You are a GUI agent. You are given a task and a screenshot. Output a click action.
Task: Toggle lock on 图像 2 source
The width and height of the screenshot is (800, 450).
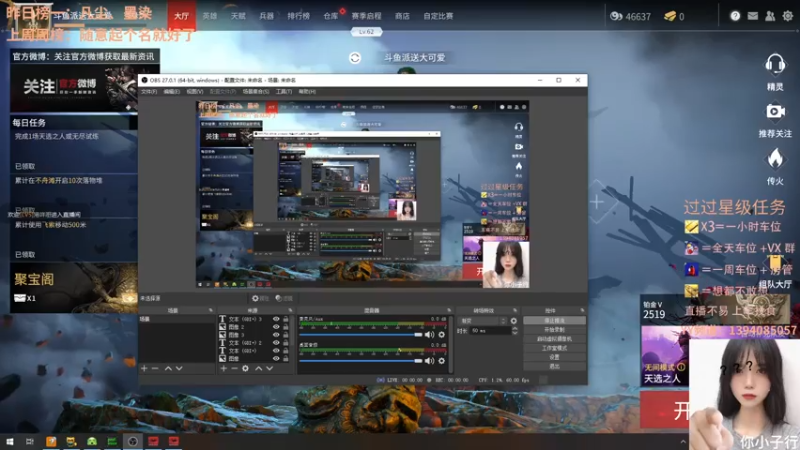coord(286,327)
